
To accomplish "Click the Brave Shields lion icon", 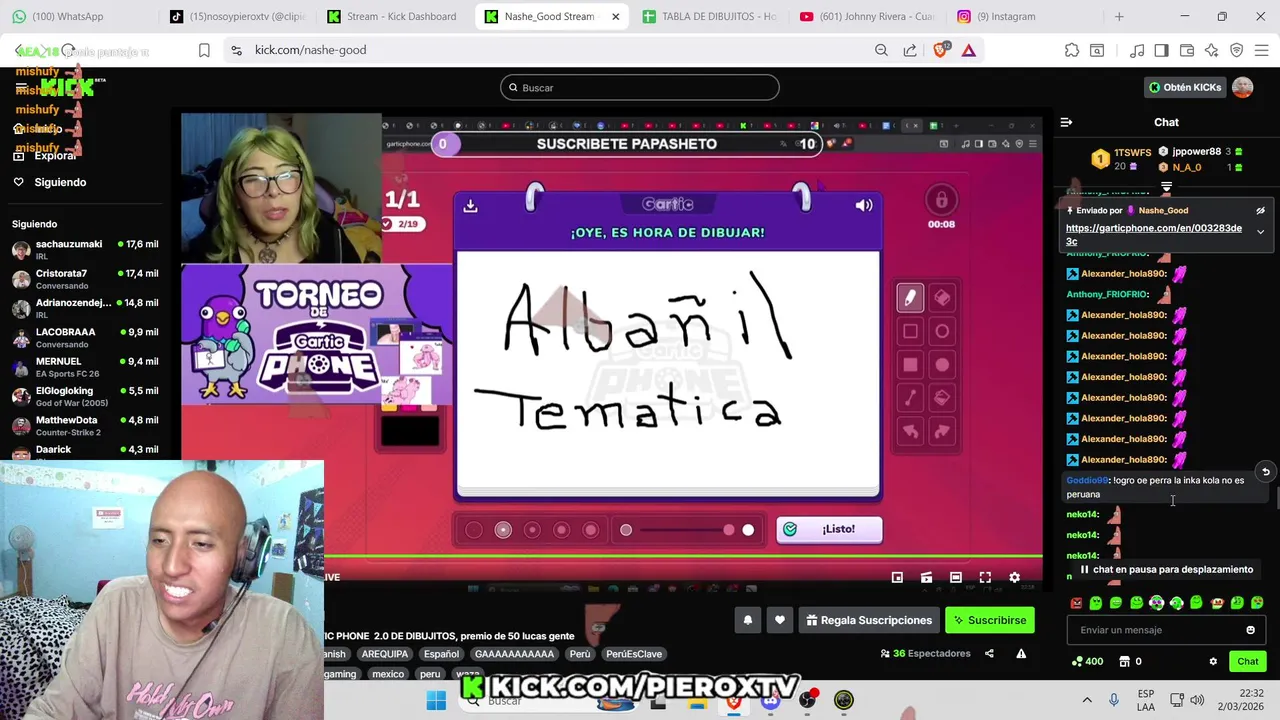I will click(941, 50).
